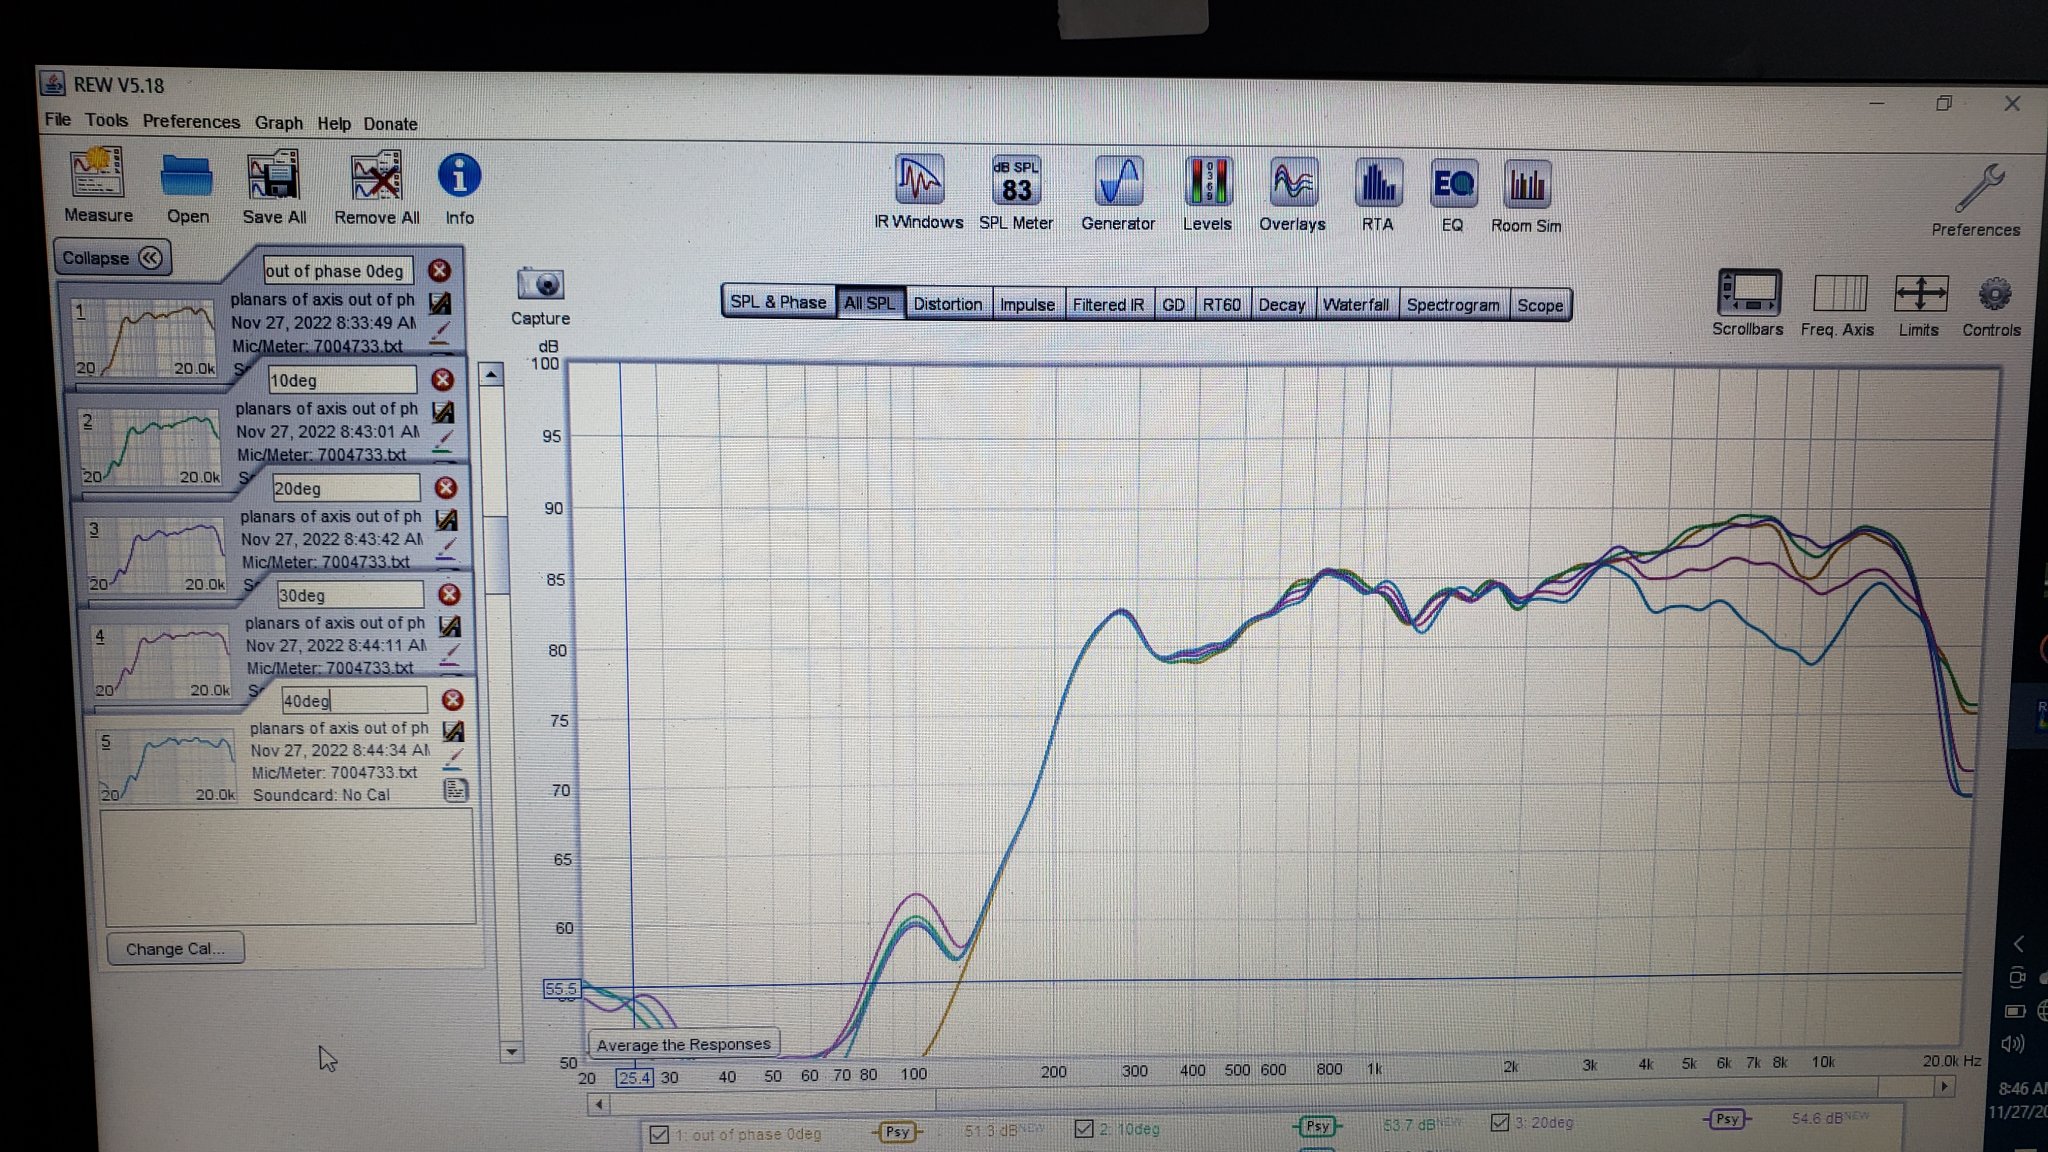2048x1152 pixels.
Task: Open graph Controls gear
Action: (x=1994, y=295)
